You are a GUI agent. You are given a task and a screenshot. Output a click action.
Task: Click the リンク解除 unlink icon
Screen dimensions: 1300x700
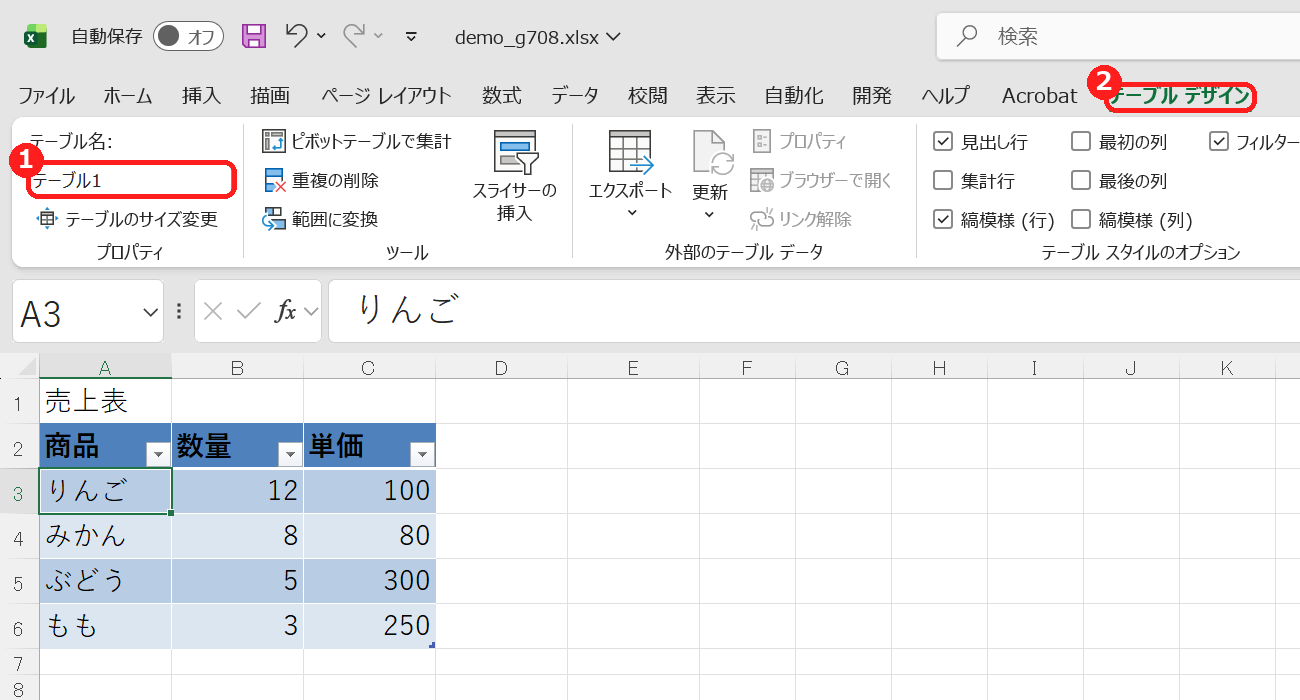click(762, 219)
